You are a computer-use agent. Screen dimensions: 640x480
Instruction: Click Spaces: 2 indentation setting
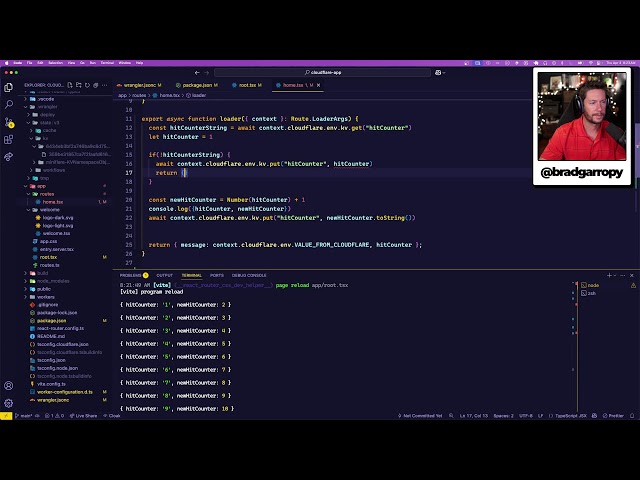[503, 416]
